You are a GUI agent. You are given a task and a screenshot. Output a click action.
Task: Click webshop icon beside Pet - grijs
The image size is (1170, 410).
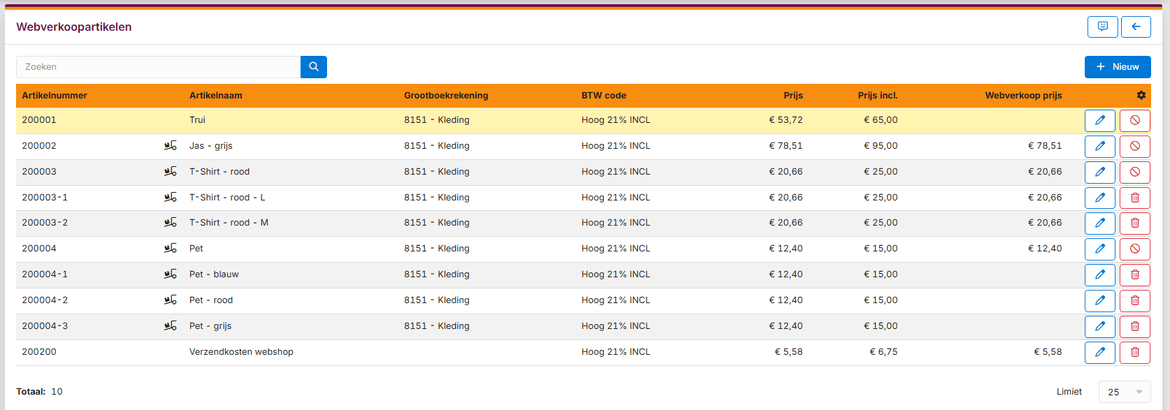tap(170, 326)
